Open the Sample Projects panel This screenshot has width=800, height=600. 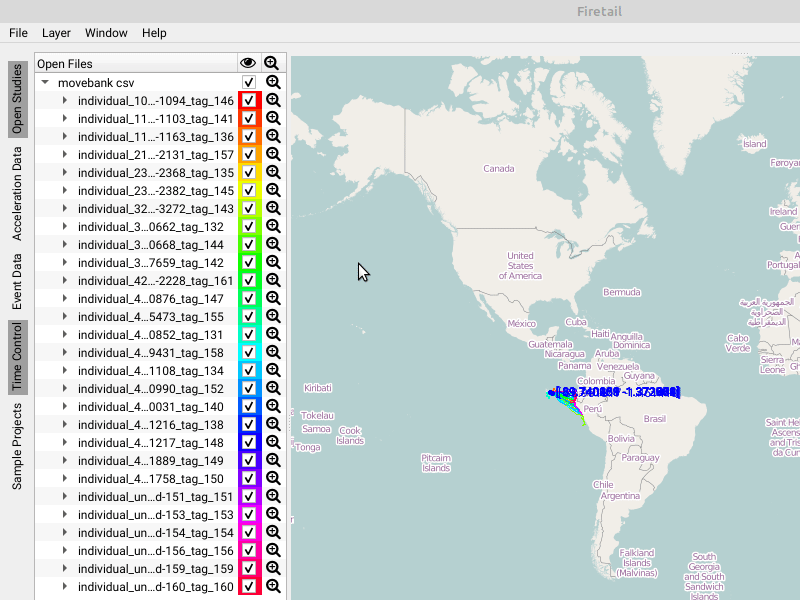click(17, 446)
